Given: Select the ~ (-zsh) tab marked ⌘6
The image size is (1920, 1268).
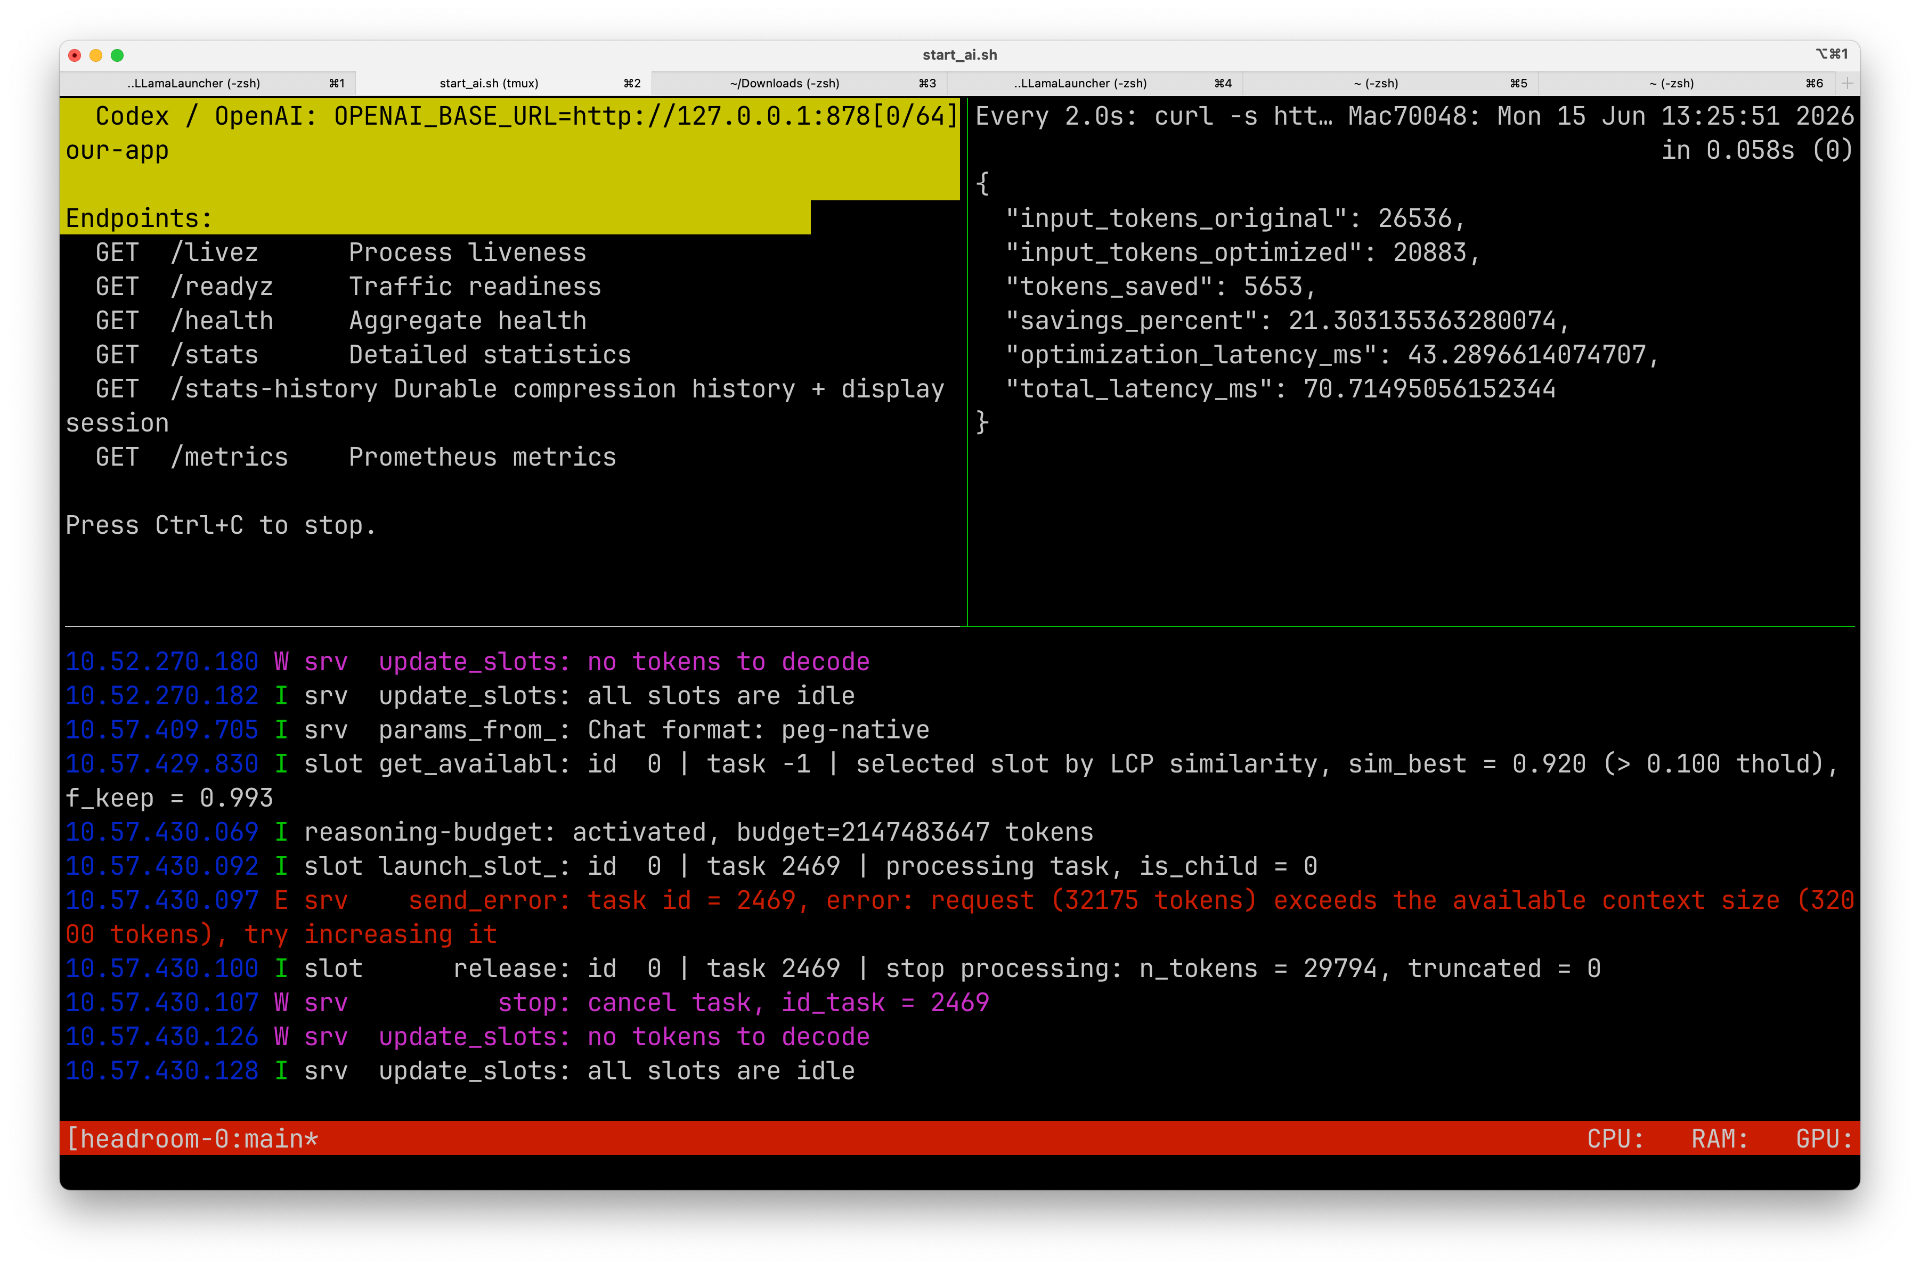Looking at the screenshot, I should 1686,83.
